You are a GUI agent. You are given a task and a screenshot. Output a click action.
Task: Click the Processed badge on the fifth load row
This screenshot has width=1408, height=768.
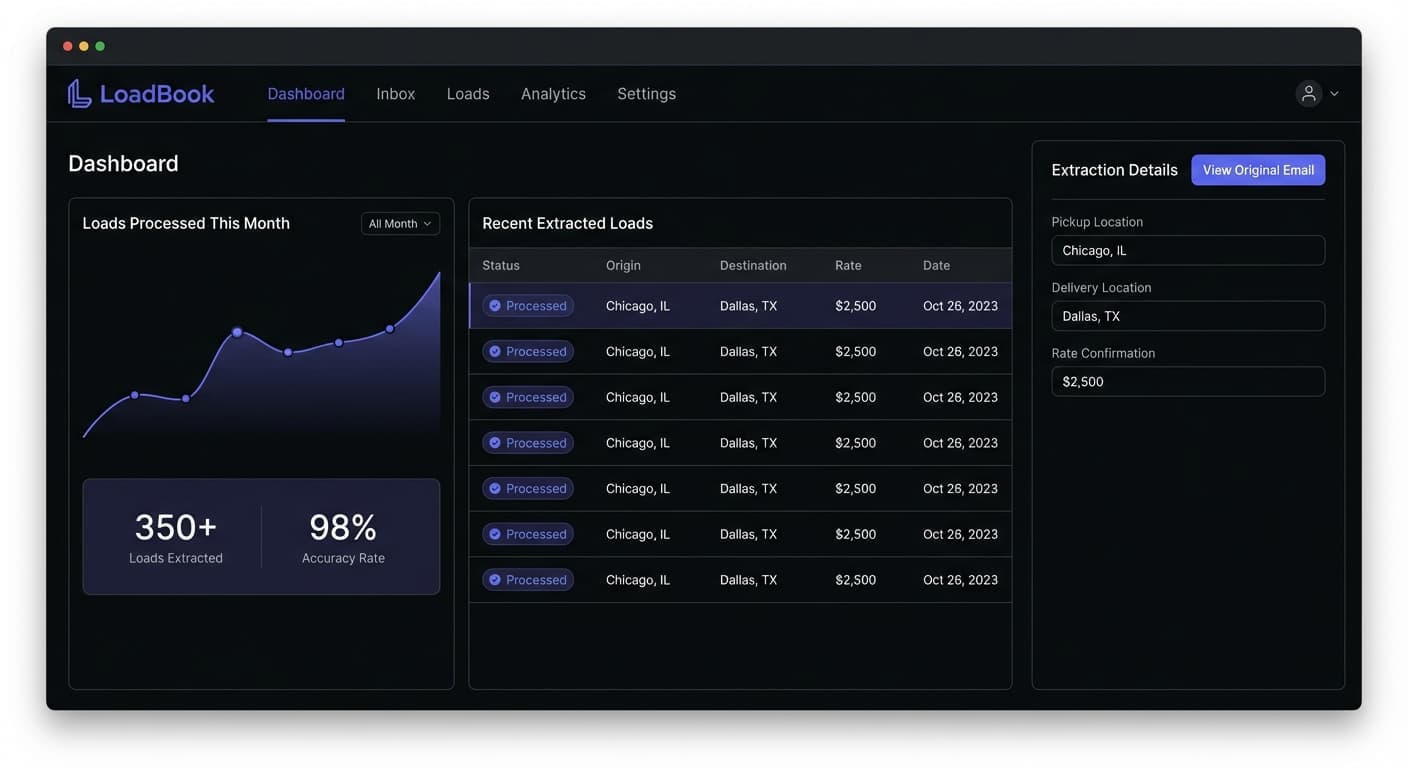click(527, 488)
